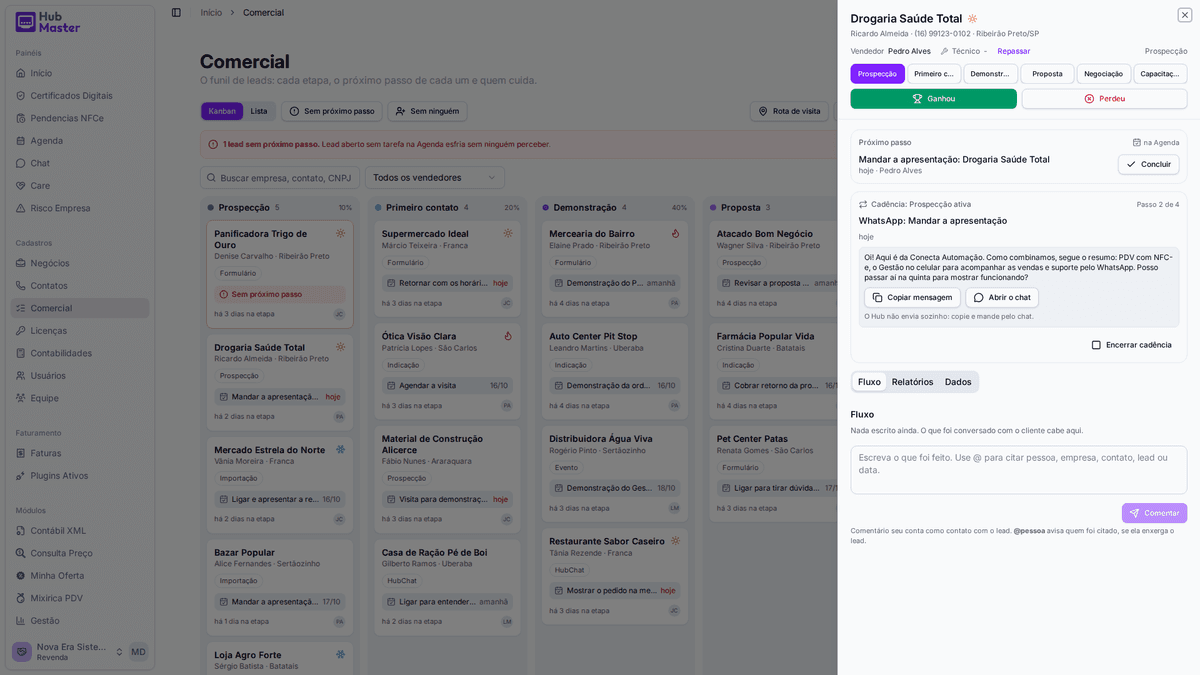Open Plugins Ativos icon
Screen dimensions: 1200x675
pyautogui.click(x=21, y=476)
